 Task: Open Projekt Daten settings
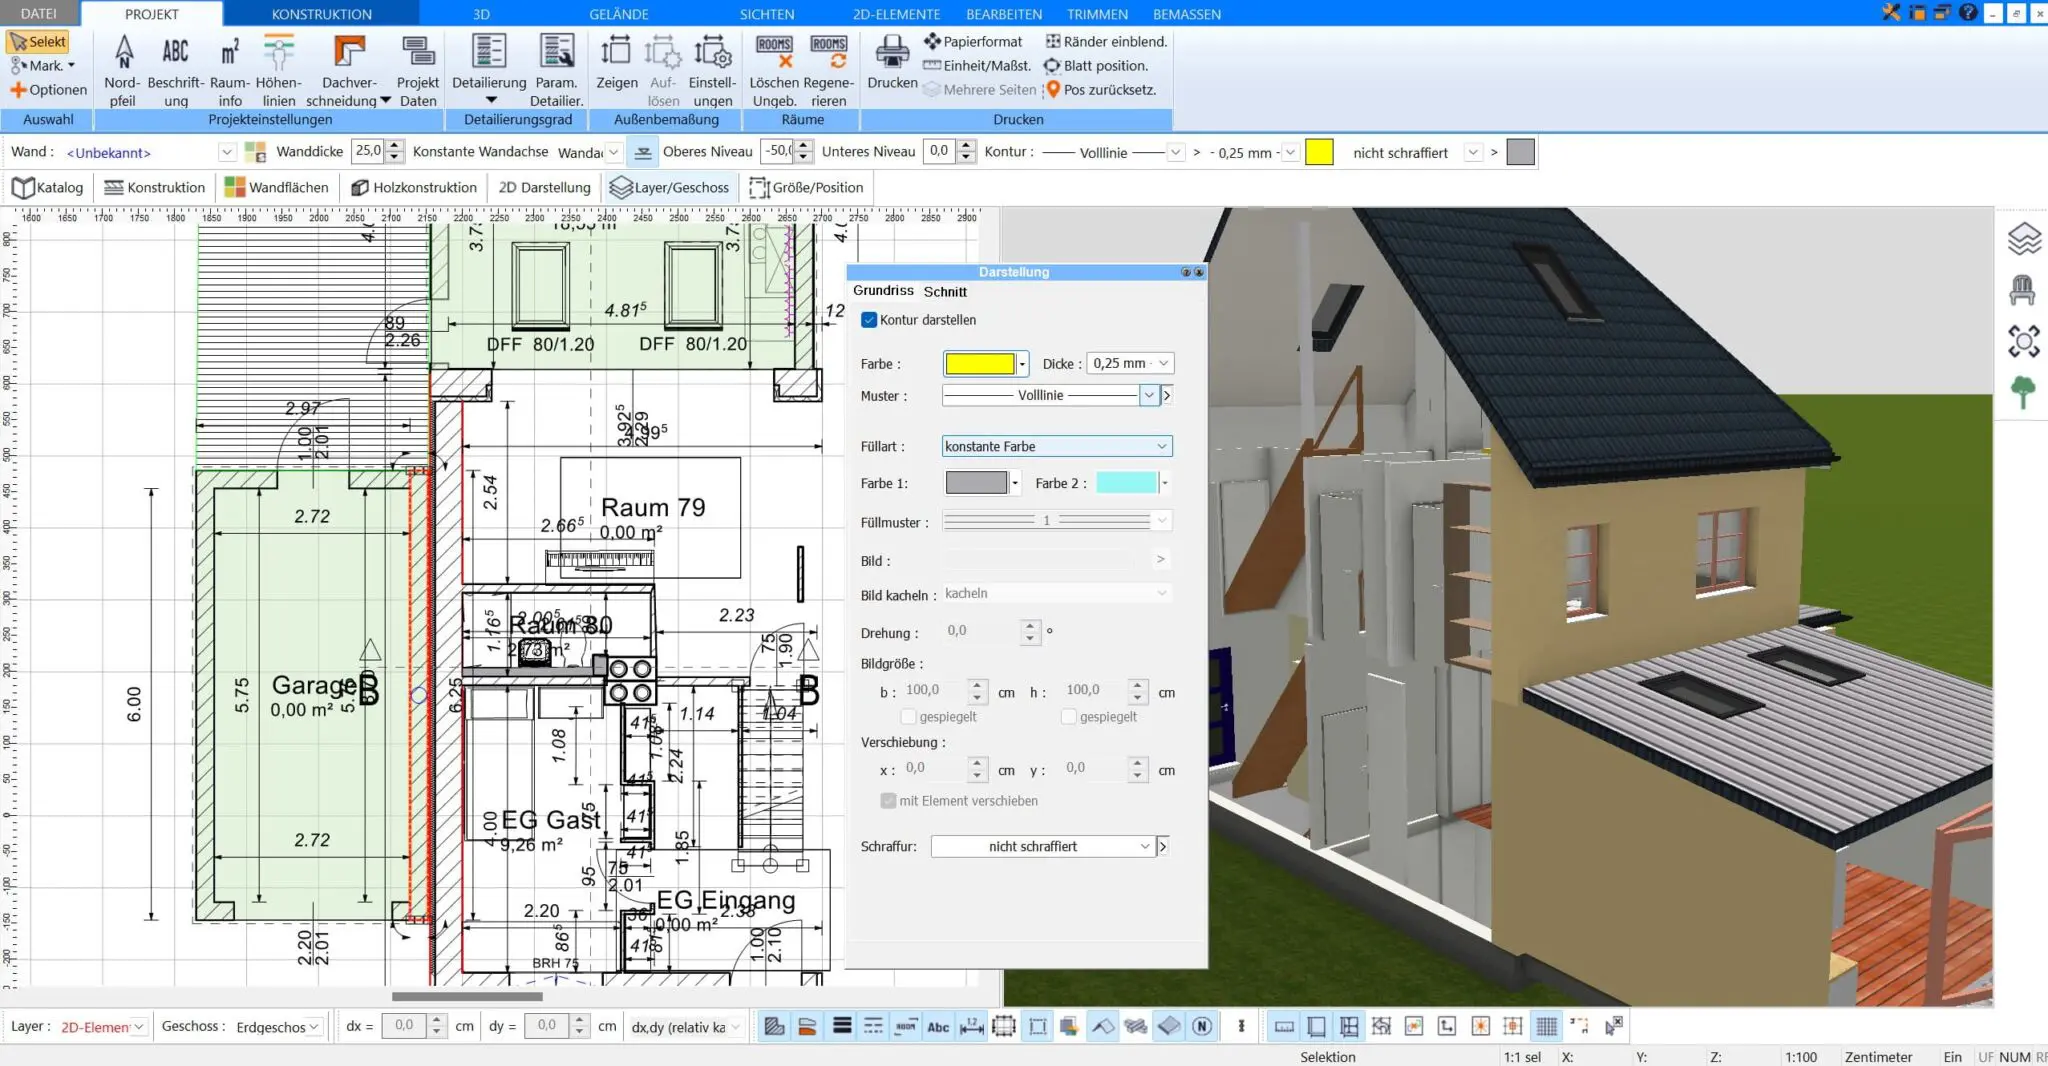(417, 54)
